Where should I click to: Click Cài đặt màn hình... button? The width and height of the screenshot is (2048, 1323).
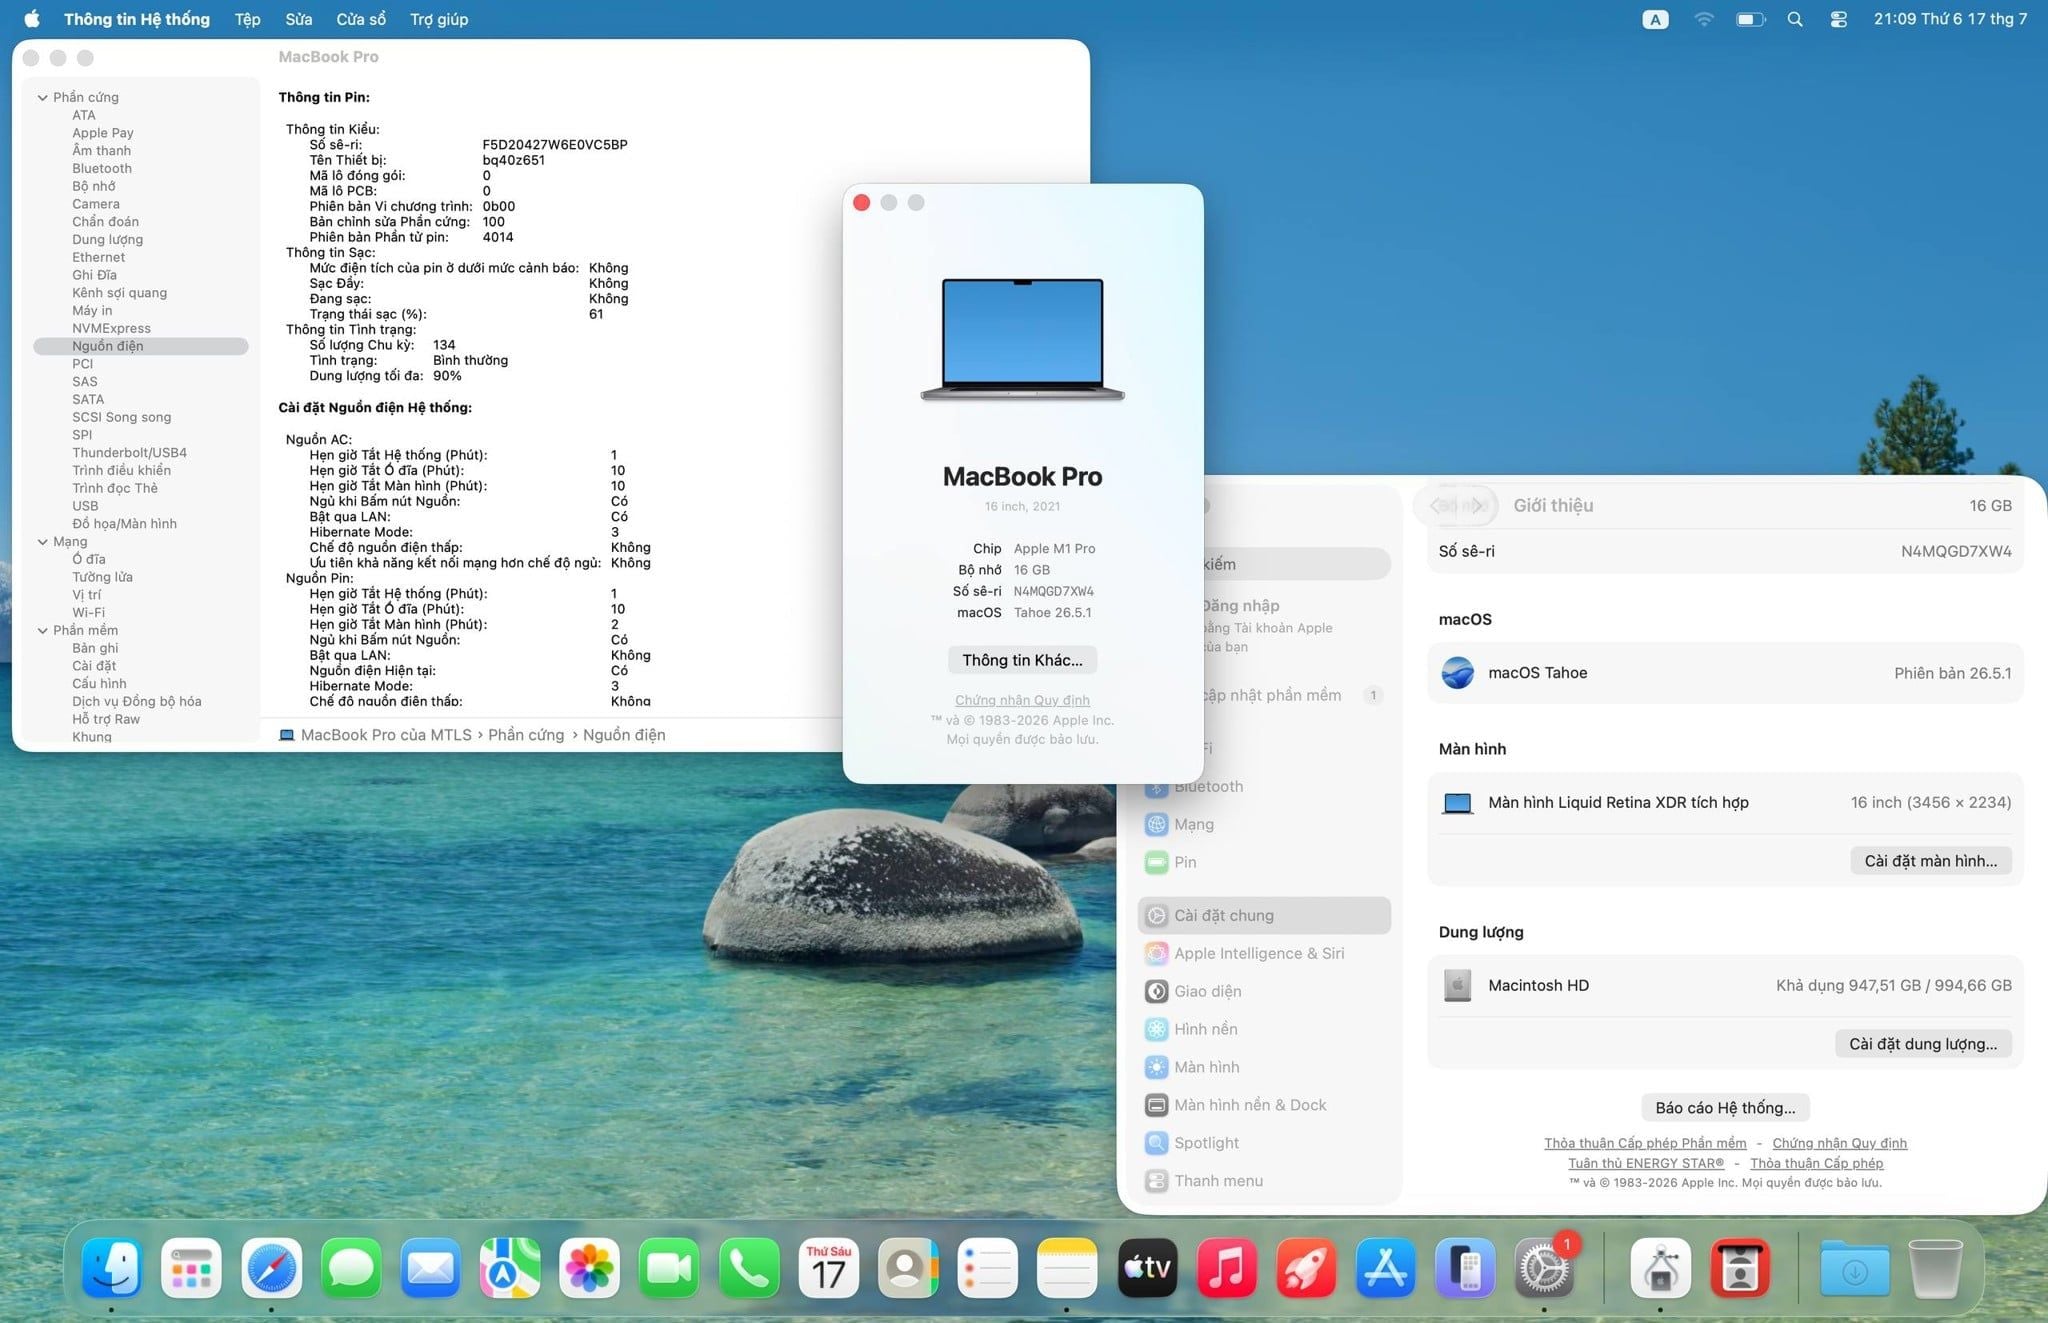tap(1931, 861)
